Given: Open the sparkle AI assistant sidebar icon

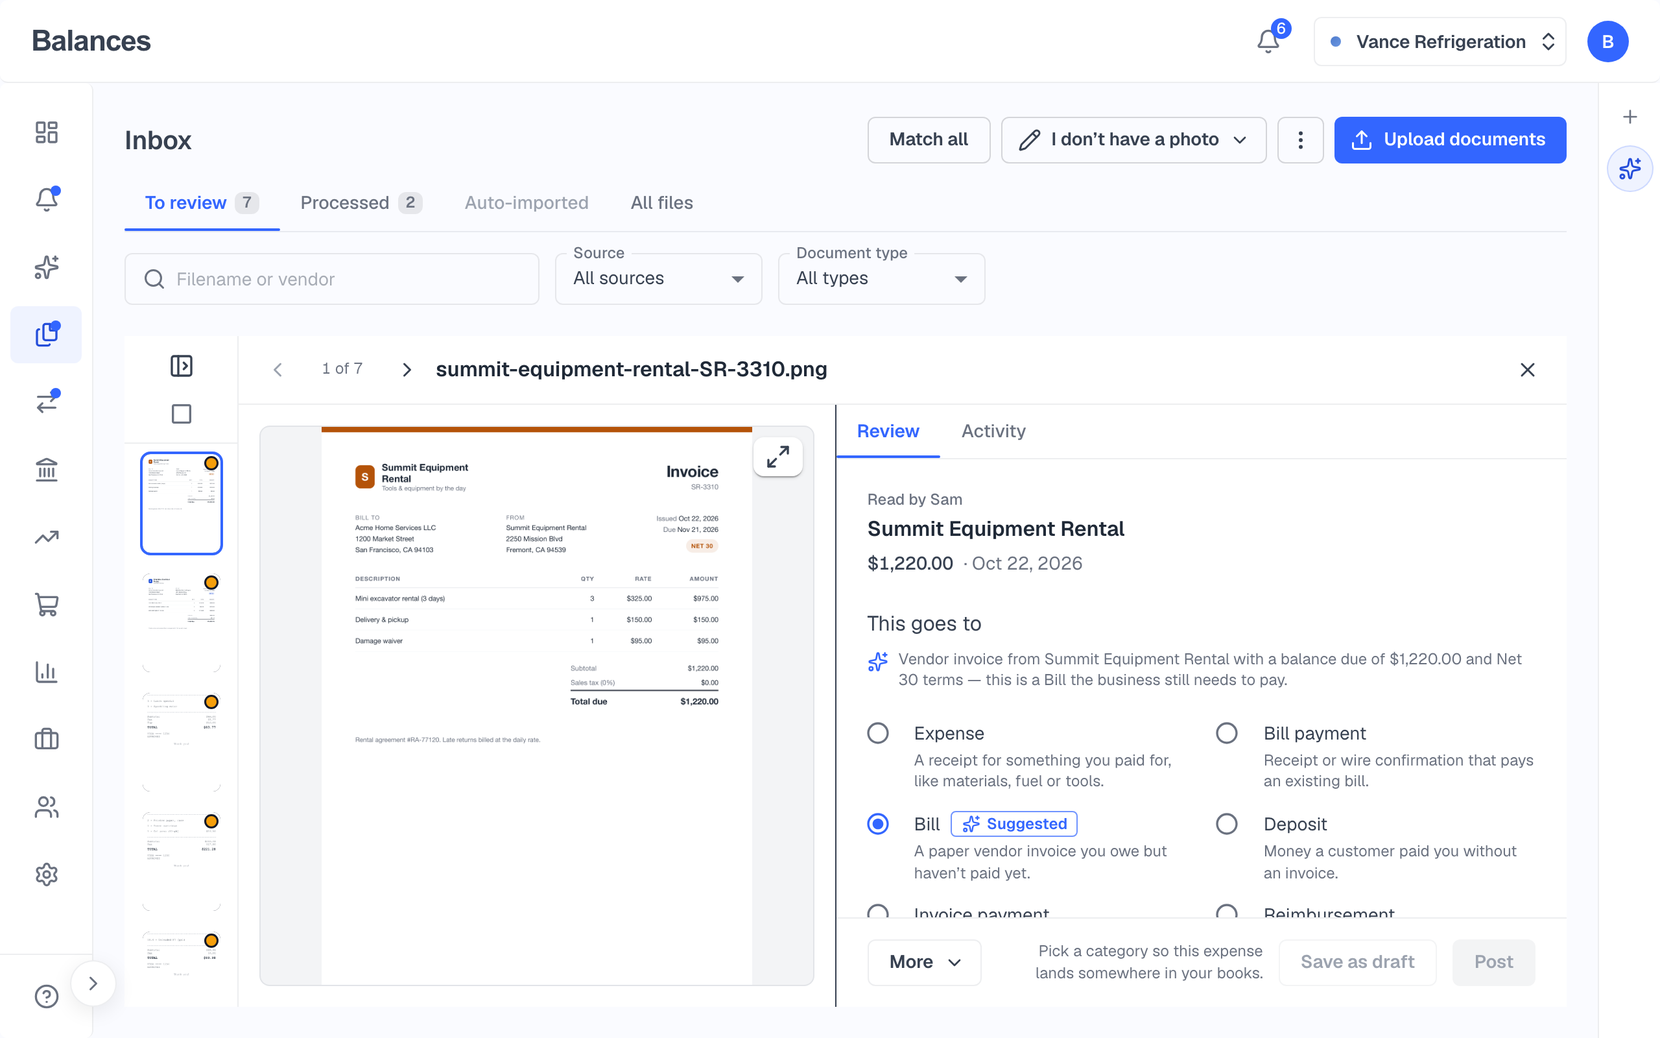Looking at the screenshot, I should point(46,267).
